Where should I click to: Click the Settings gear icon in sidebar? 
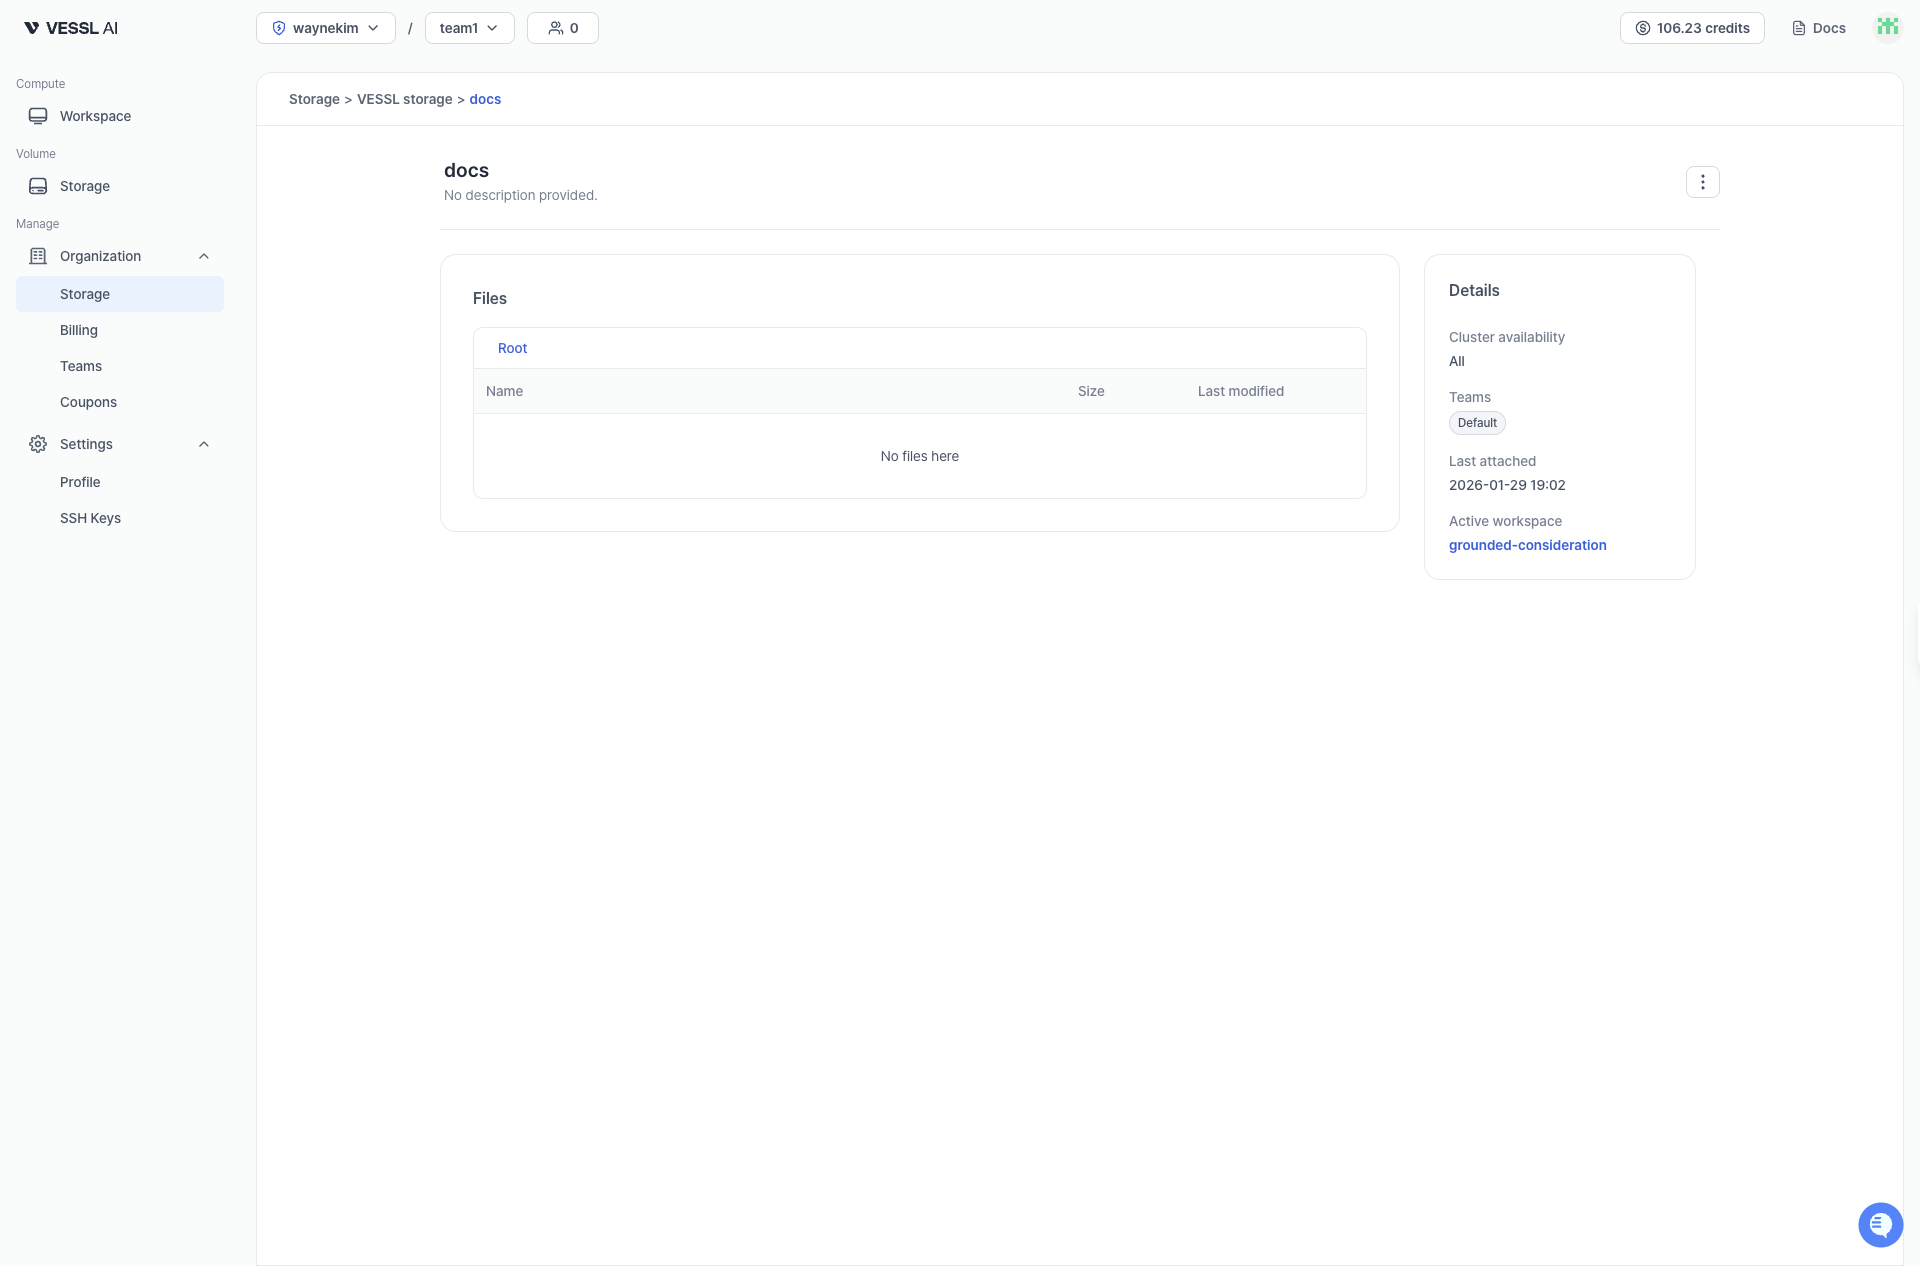click(37, 444)
